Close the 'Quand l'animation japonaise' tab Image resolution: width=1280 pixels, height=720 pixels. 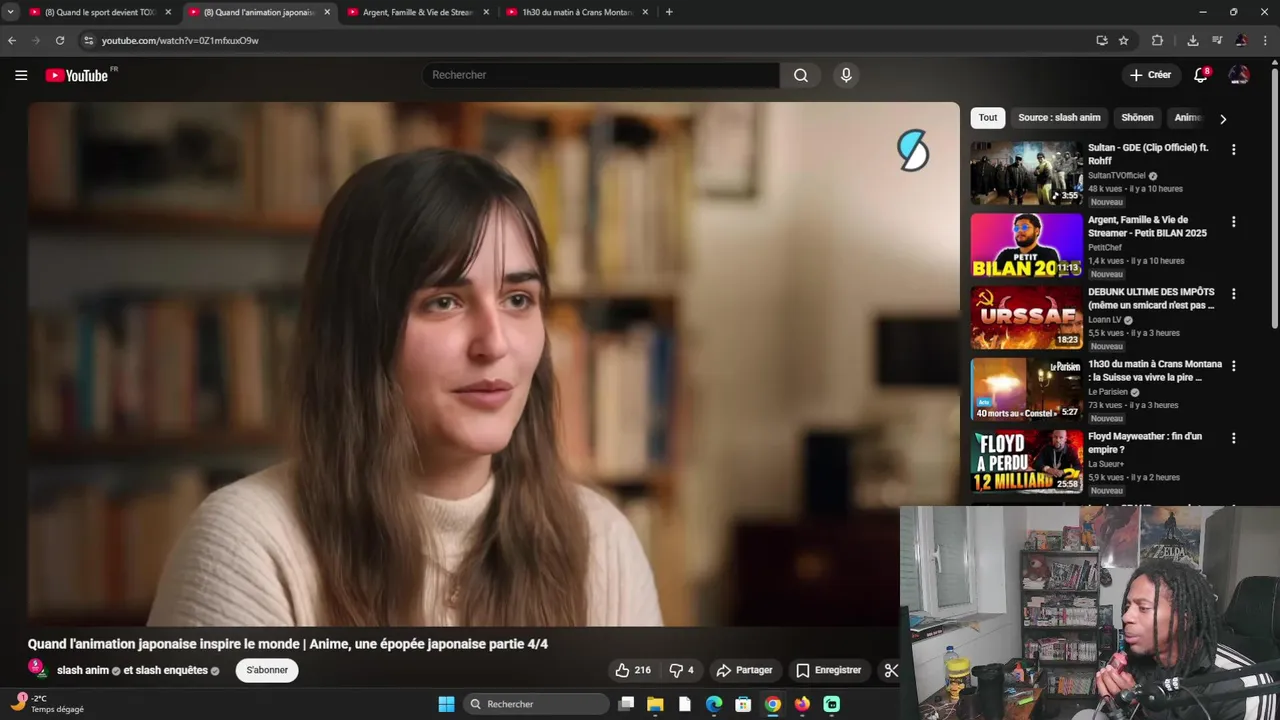327,12
